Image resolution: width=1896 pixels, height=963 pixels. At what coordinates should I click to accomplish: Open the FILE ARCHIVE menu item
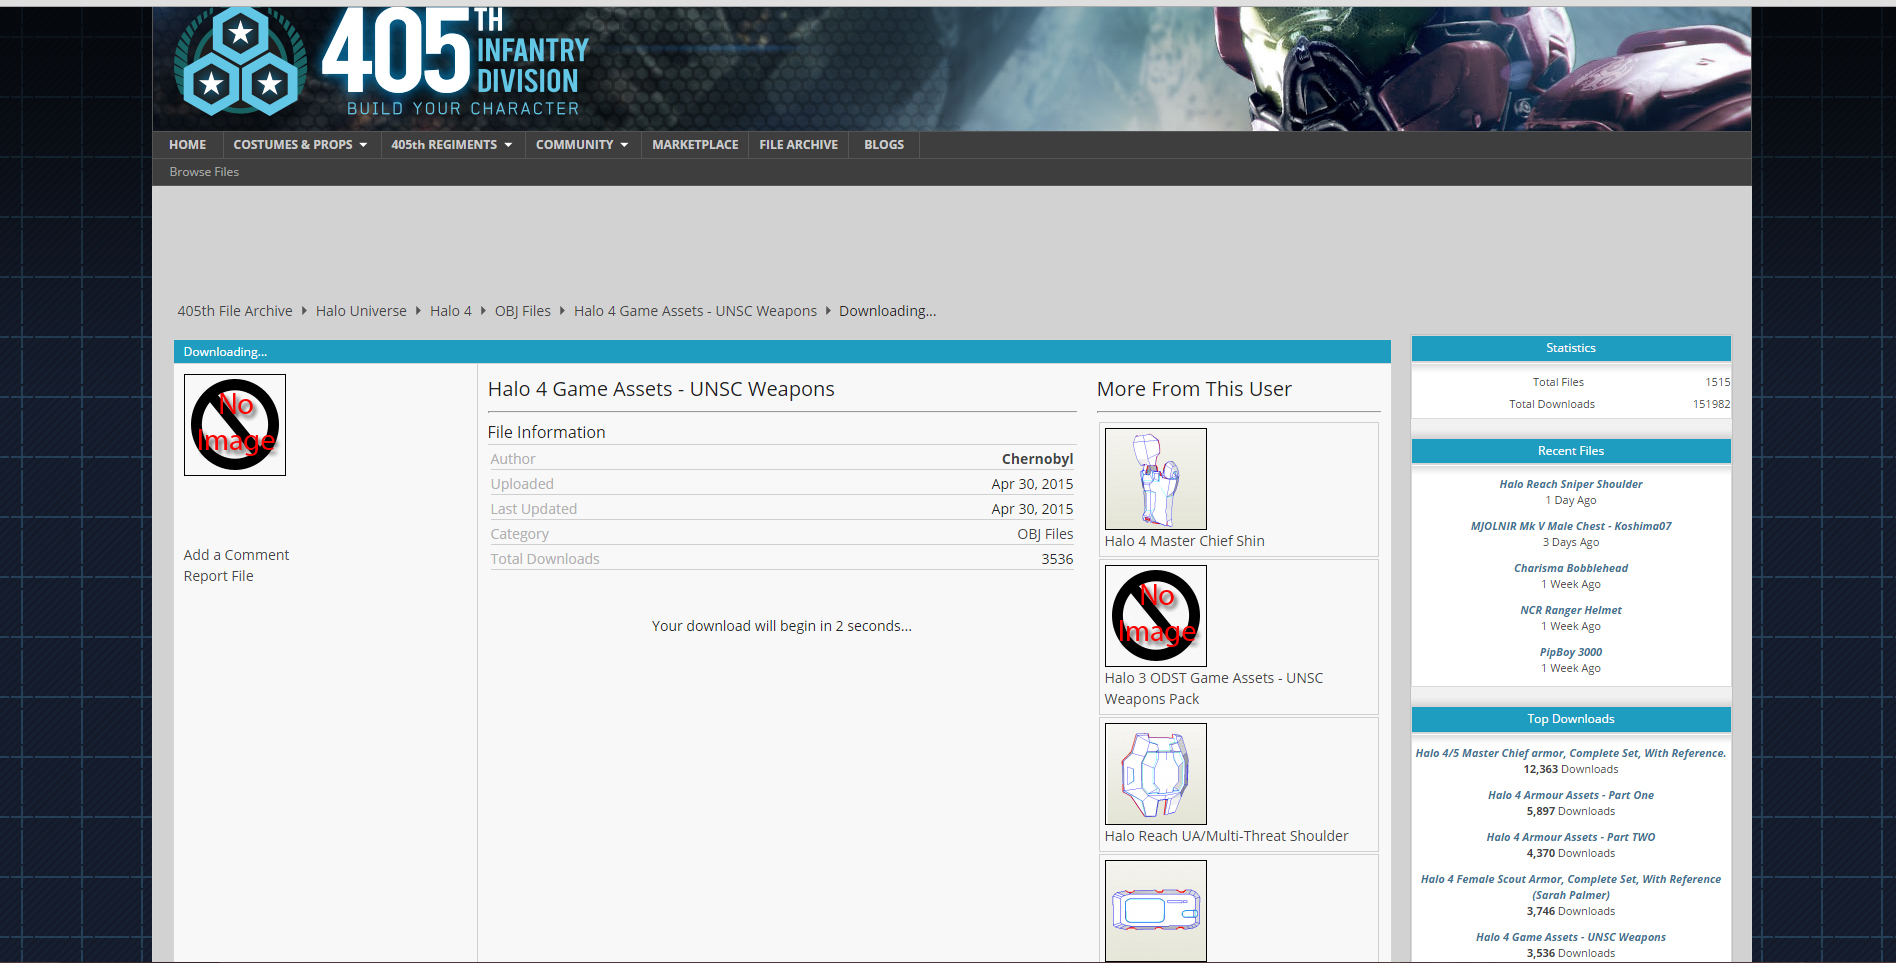798,145
